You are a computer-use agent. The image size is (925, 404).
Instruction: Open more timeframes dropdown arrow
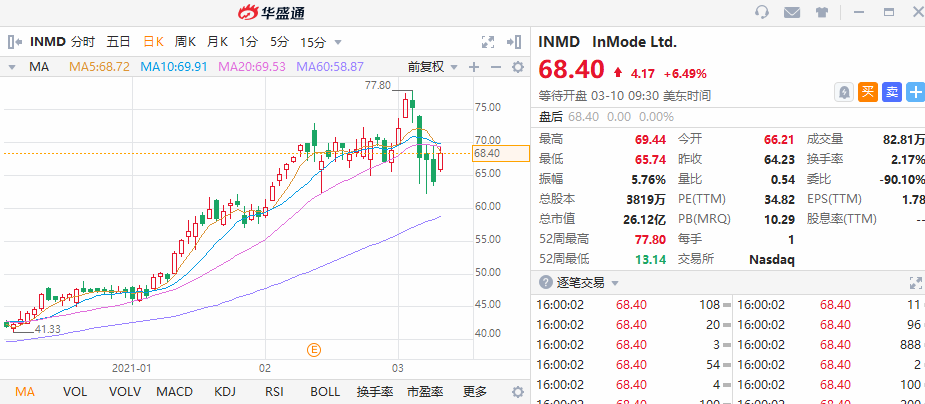338,42
